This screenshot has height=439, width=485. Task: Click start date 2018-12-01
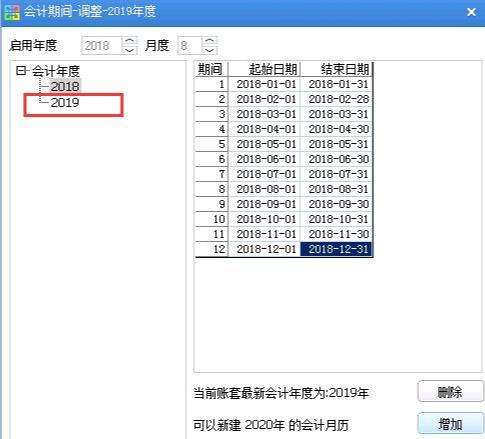pos(264,249)
